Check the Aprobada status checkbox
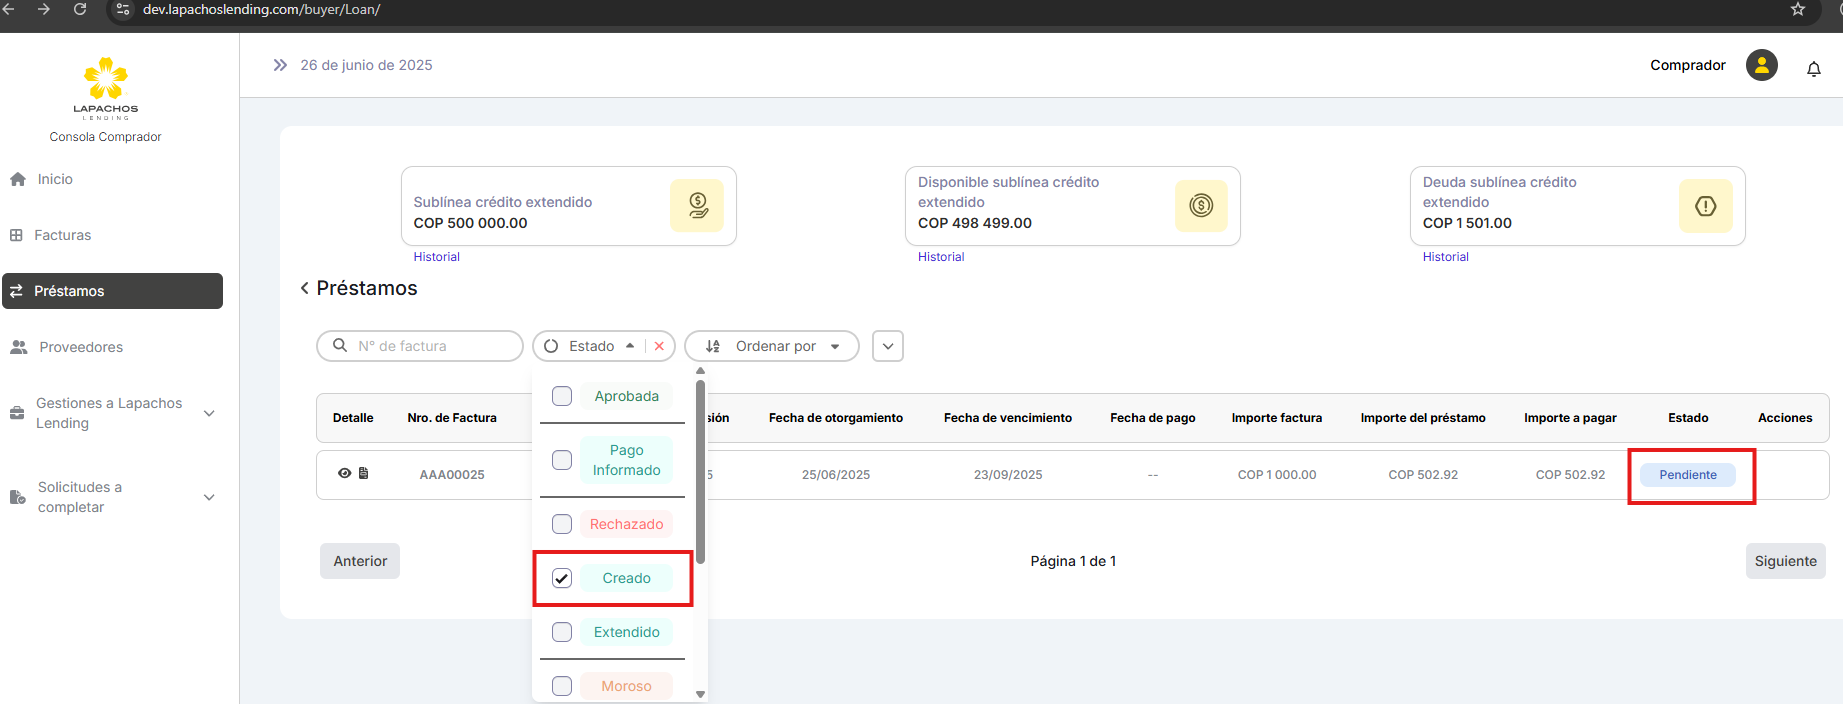This screenshot has width=1843, height=704. 562,396
